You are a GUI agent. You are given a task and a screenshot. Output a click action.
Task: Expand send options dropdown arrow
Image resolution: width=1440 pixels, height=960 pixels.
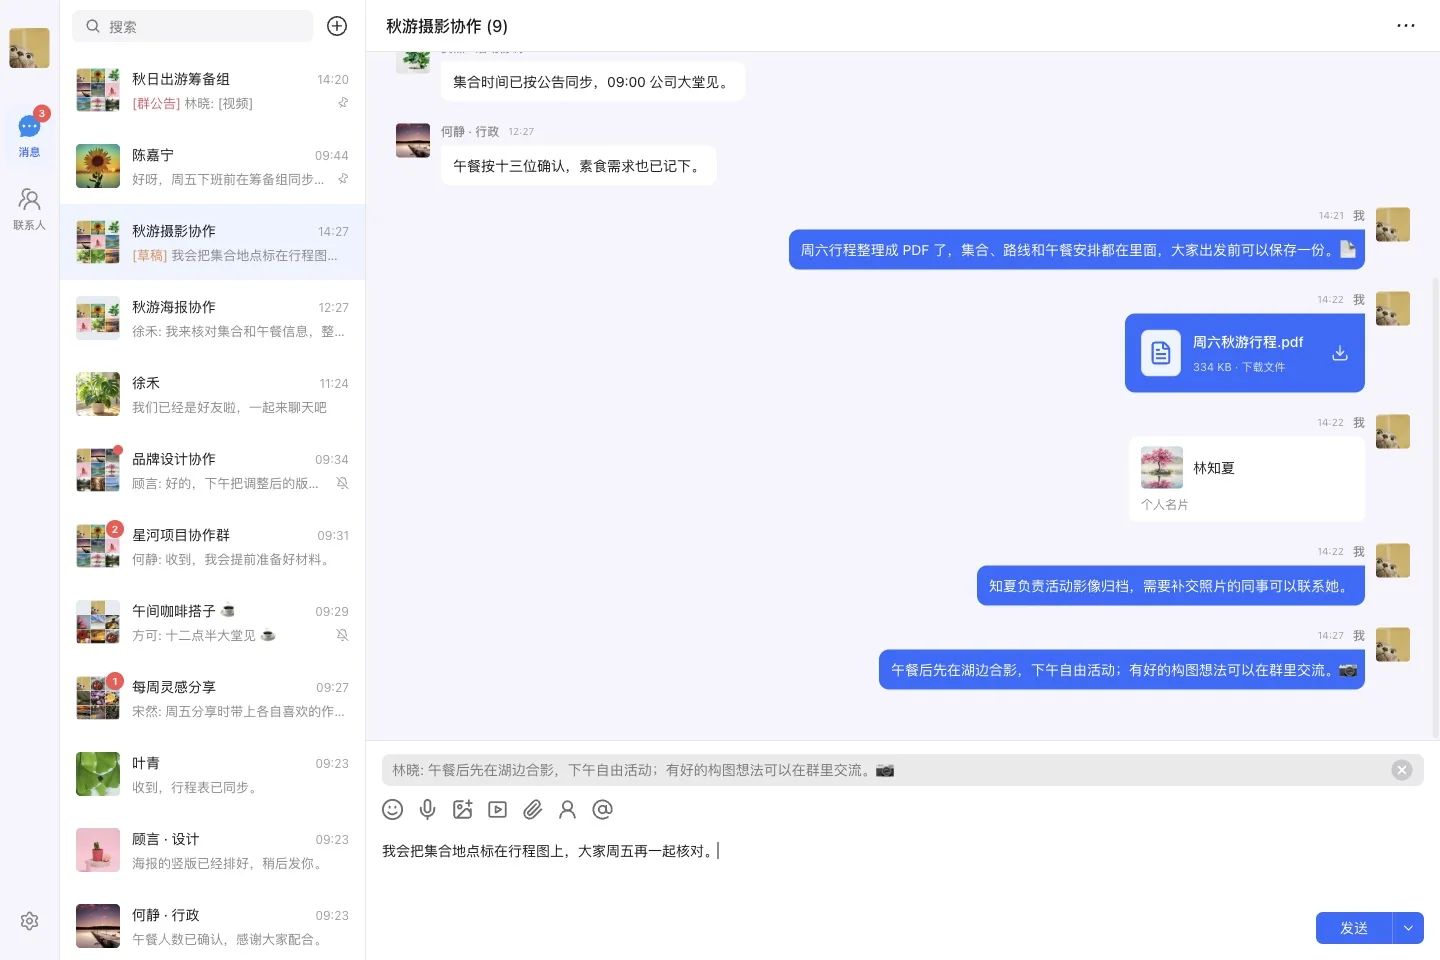click(x=1408, y=928)
